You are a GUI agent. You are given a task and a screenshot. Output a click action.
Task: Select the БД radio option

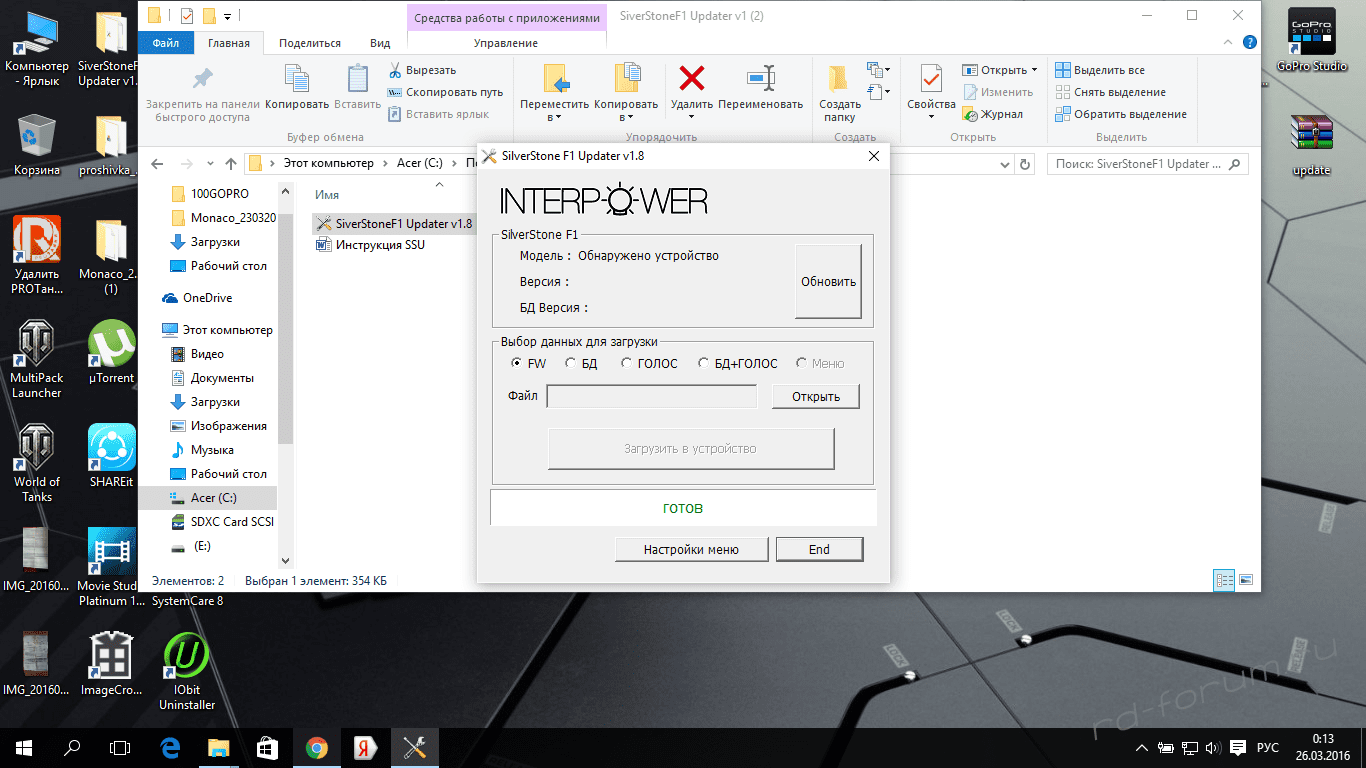pyautogui.click(x=581, y=364)
